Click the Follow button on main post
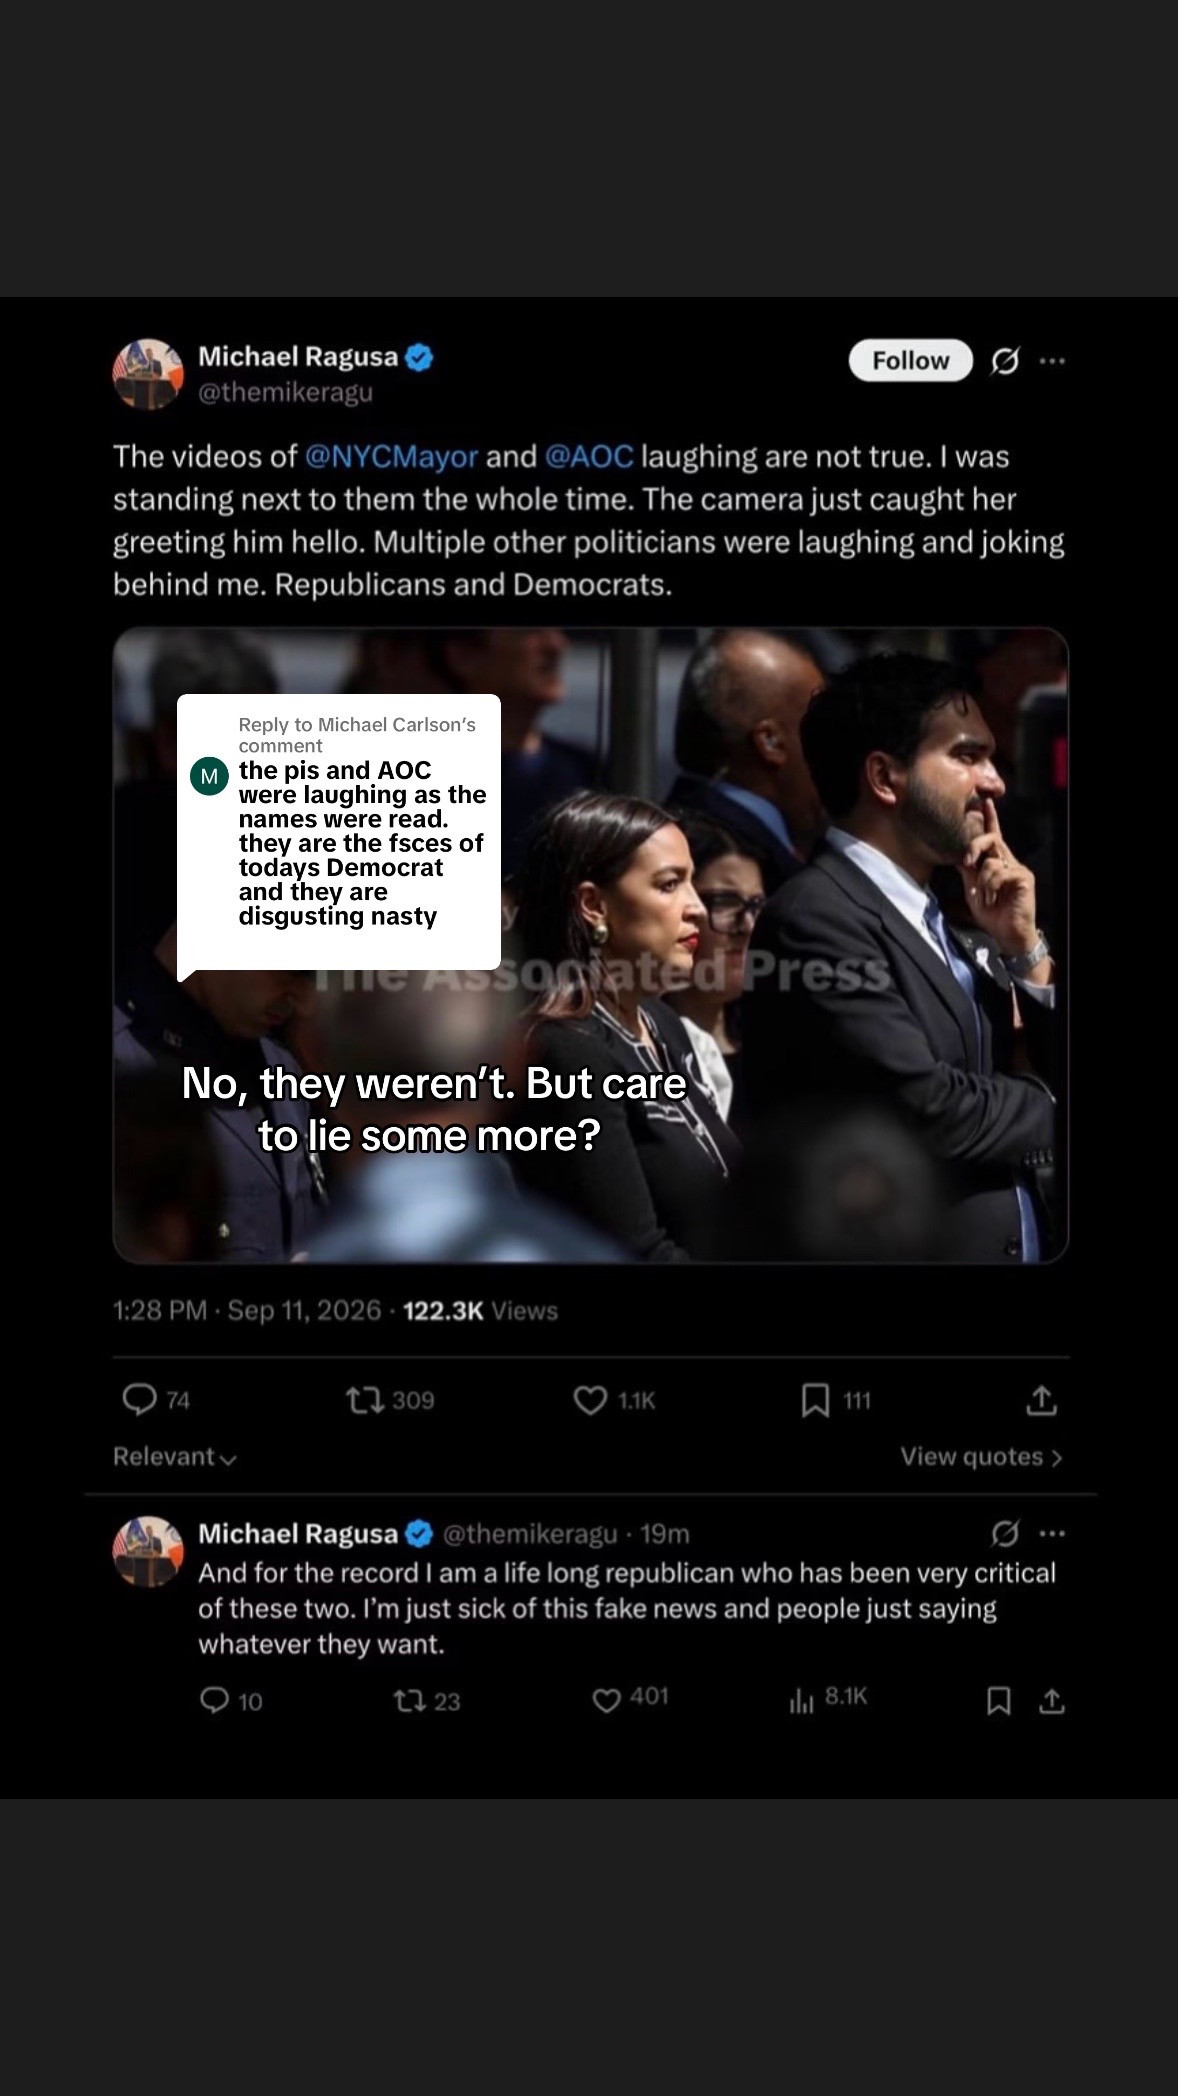 pos(910,361)
